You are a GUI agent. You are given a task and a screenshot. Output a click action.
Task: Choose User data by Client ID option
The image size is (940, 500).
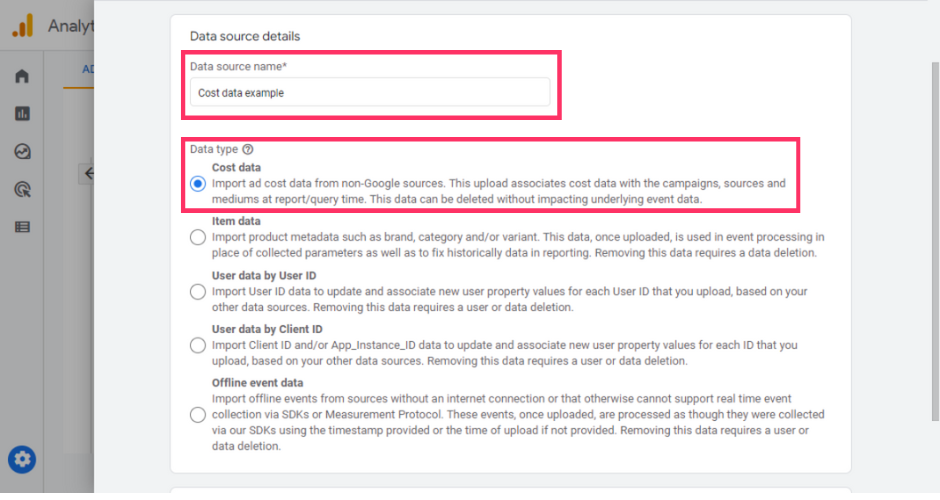pyautogui.click(x=198, y=345)
